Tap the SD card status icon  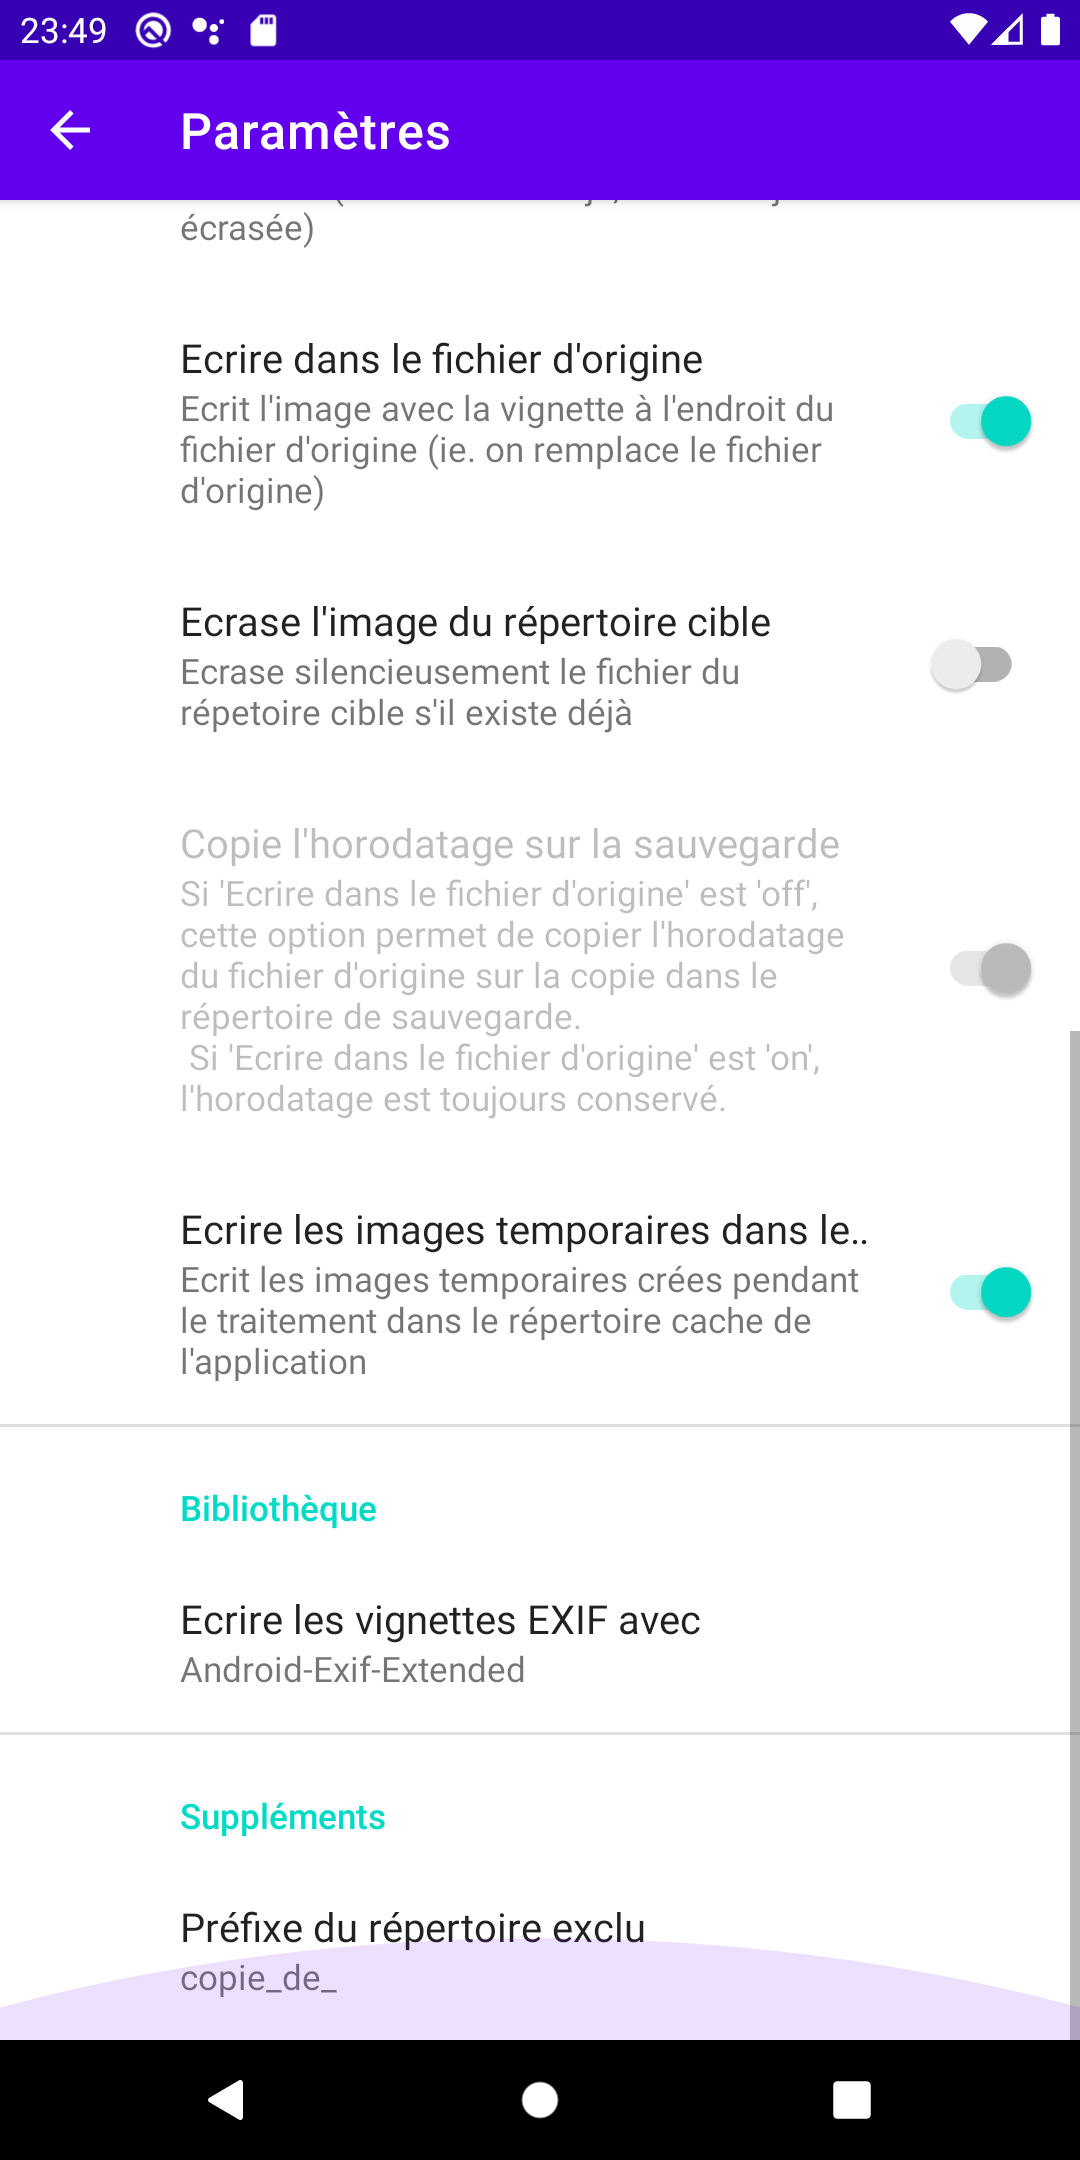(263, 31)
